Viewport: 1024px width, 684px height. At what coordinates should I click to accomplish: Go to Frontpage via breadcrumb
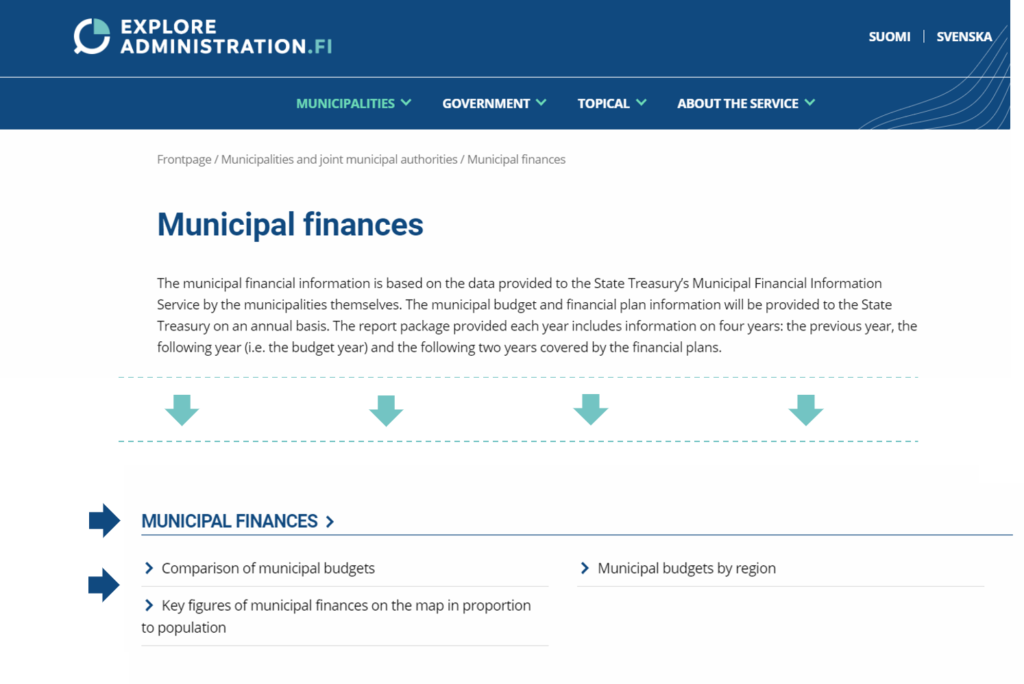coord(184,159)
